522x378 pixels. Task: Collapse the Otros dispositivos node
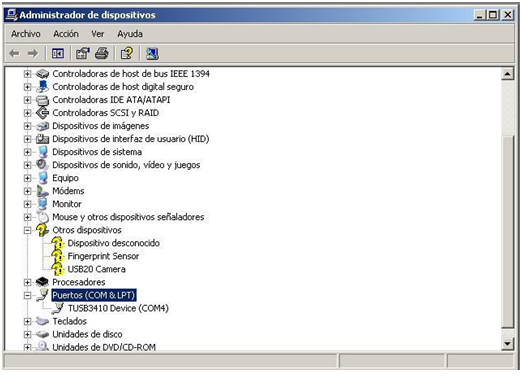pyautogui.click(x=28, y=230)
